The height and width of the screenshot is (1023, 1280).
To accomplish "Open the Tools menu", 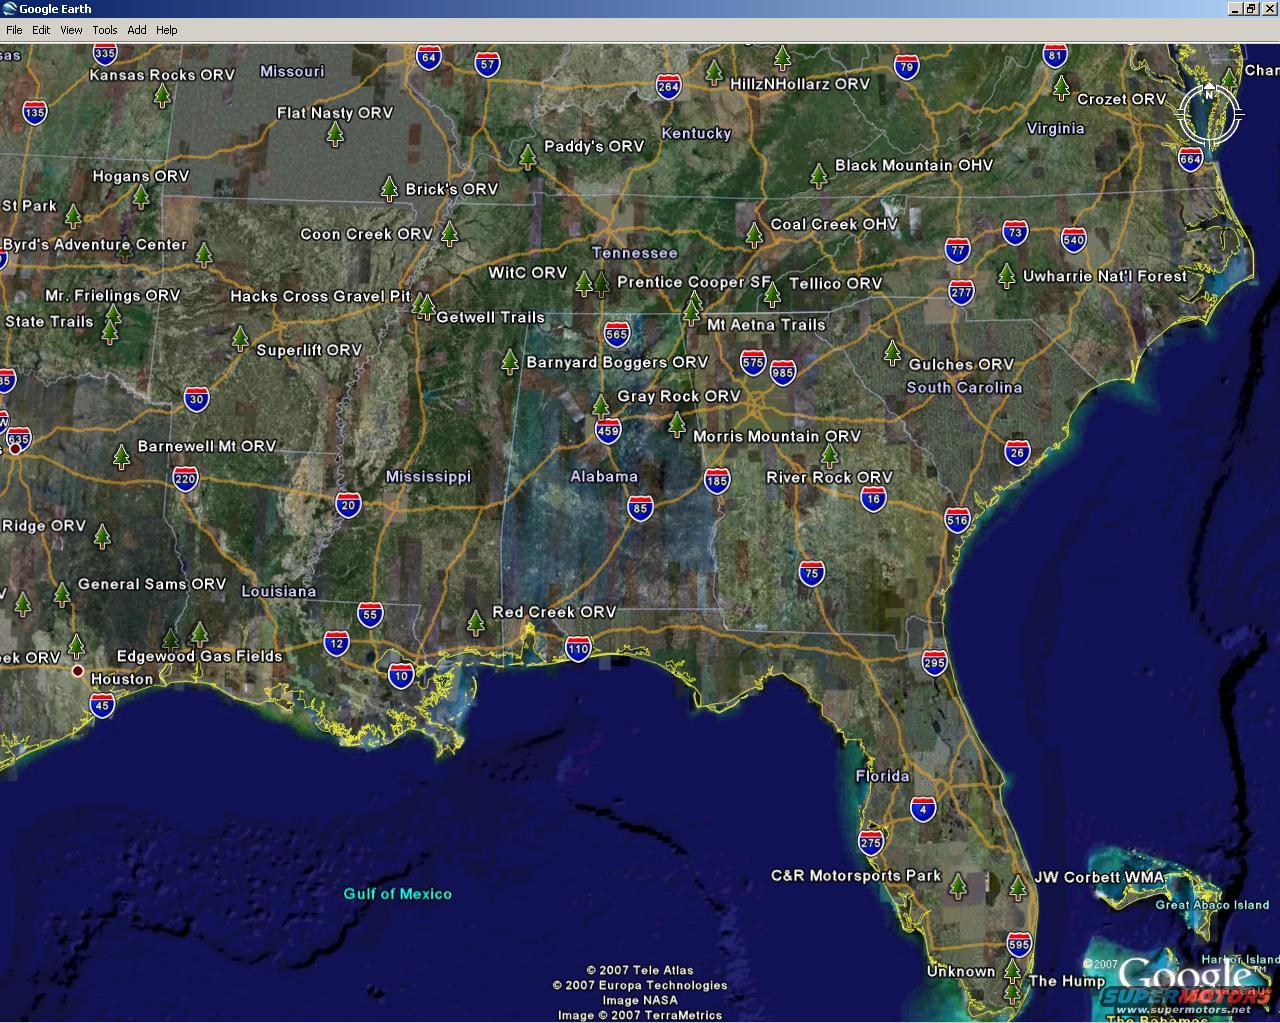I will point(105,30).
